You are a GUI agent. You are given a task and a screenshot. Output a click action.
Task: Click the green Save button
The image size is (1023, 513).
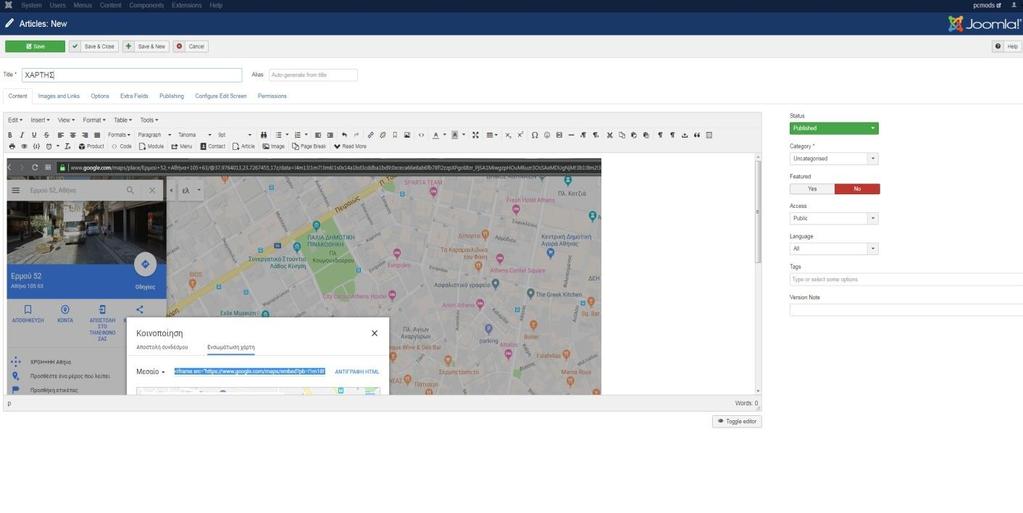coord(35,46)
